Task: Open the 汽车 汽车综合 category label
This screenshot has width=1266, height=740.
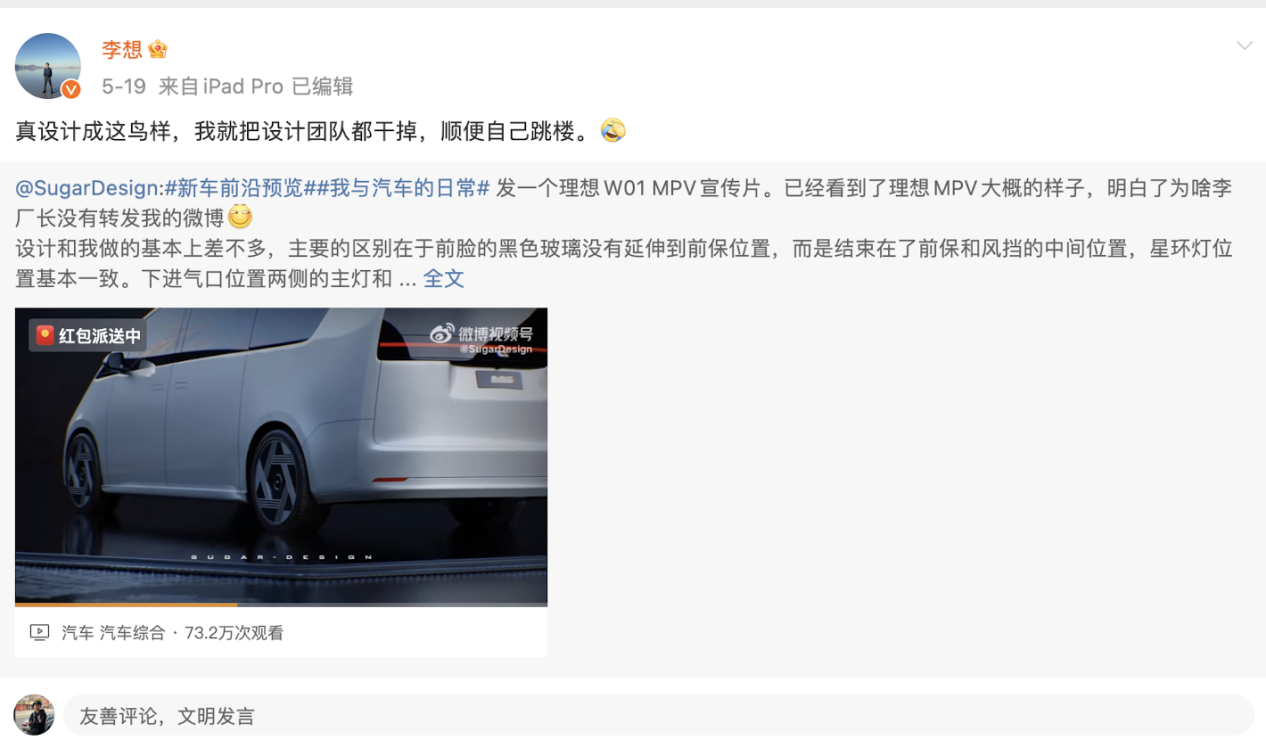Action: (113, 632)
